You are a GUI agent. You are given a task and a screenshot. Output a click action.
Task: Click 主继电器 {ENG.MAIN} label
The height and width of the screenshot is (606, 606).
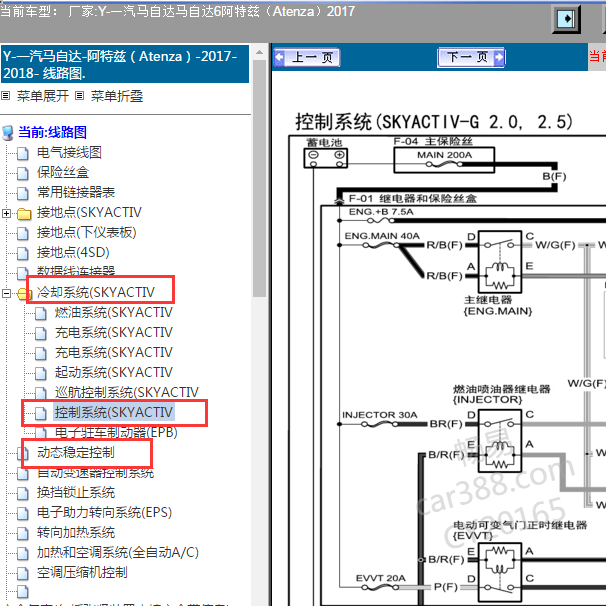coord(498,305)
